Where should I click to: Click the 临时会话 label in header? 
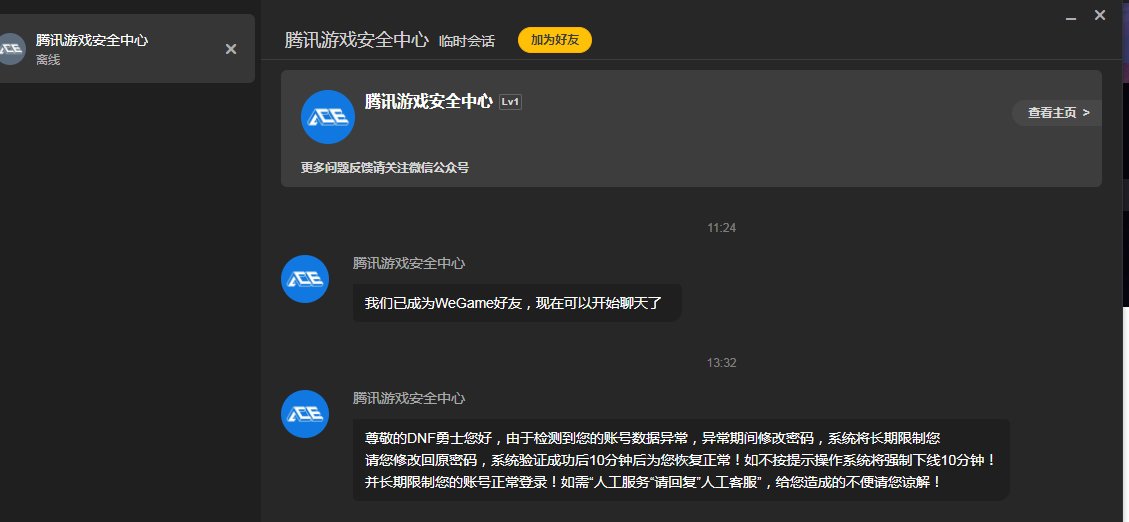coord(466,41)
